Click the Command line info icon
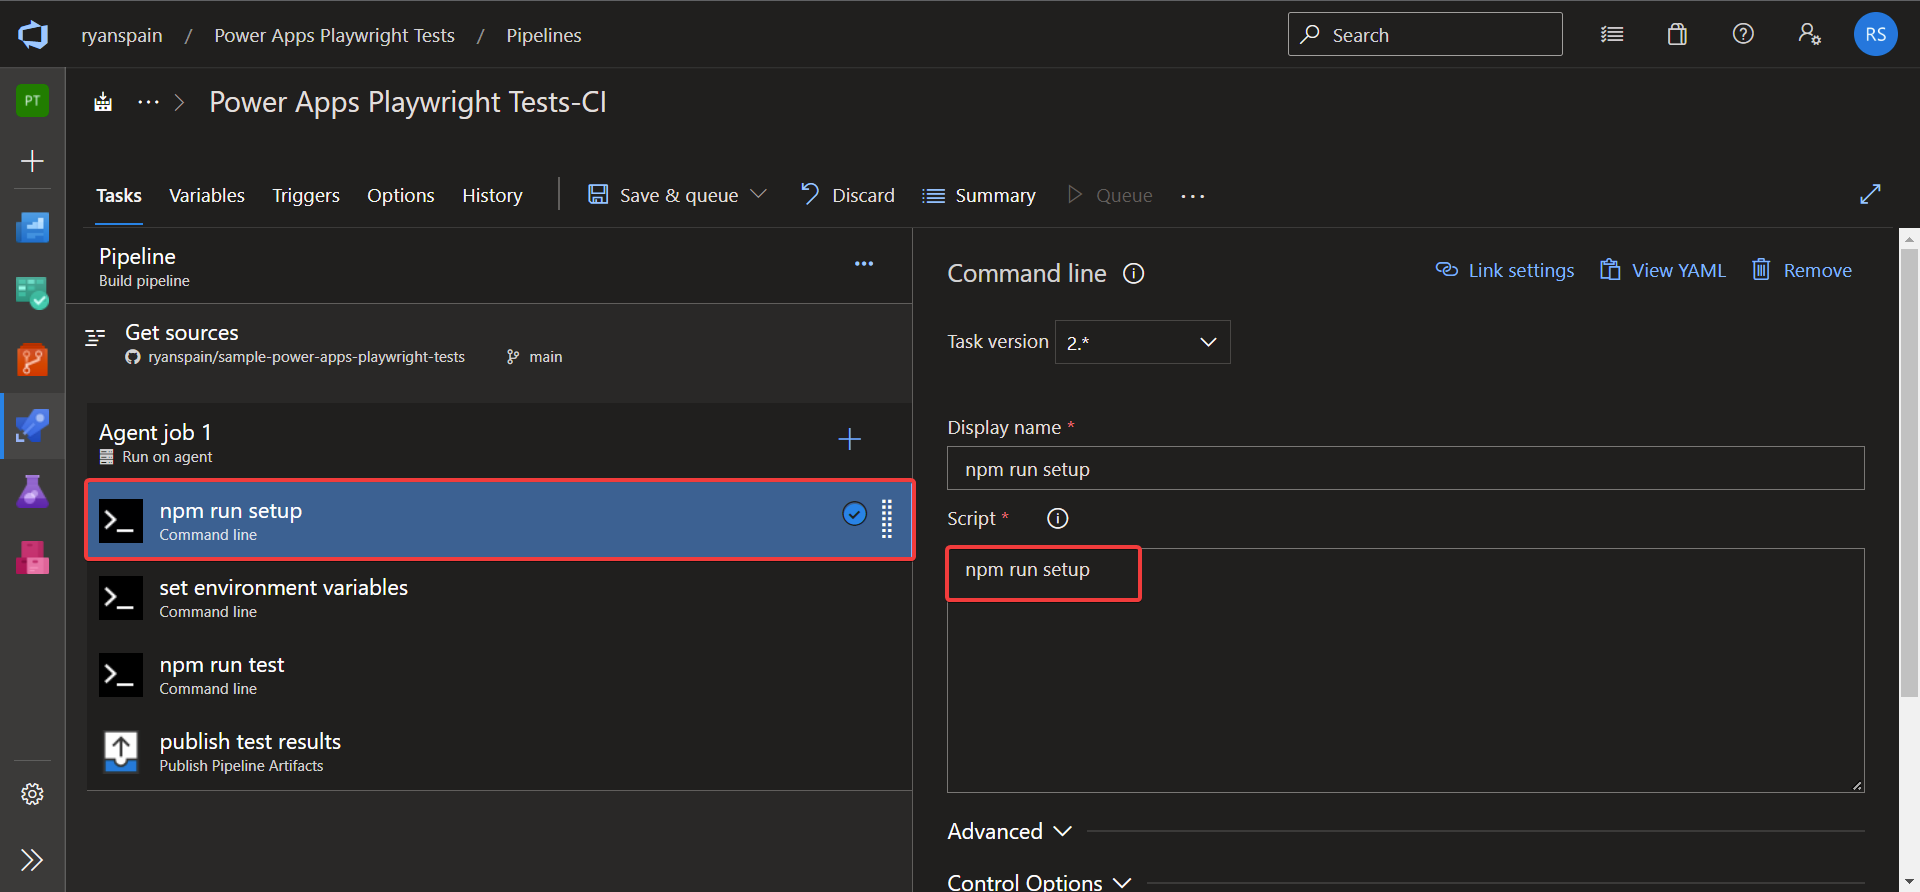1920x892 pixels. (1133, 273)
